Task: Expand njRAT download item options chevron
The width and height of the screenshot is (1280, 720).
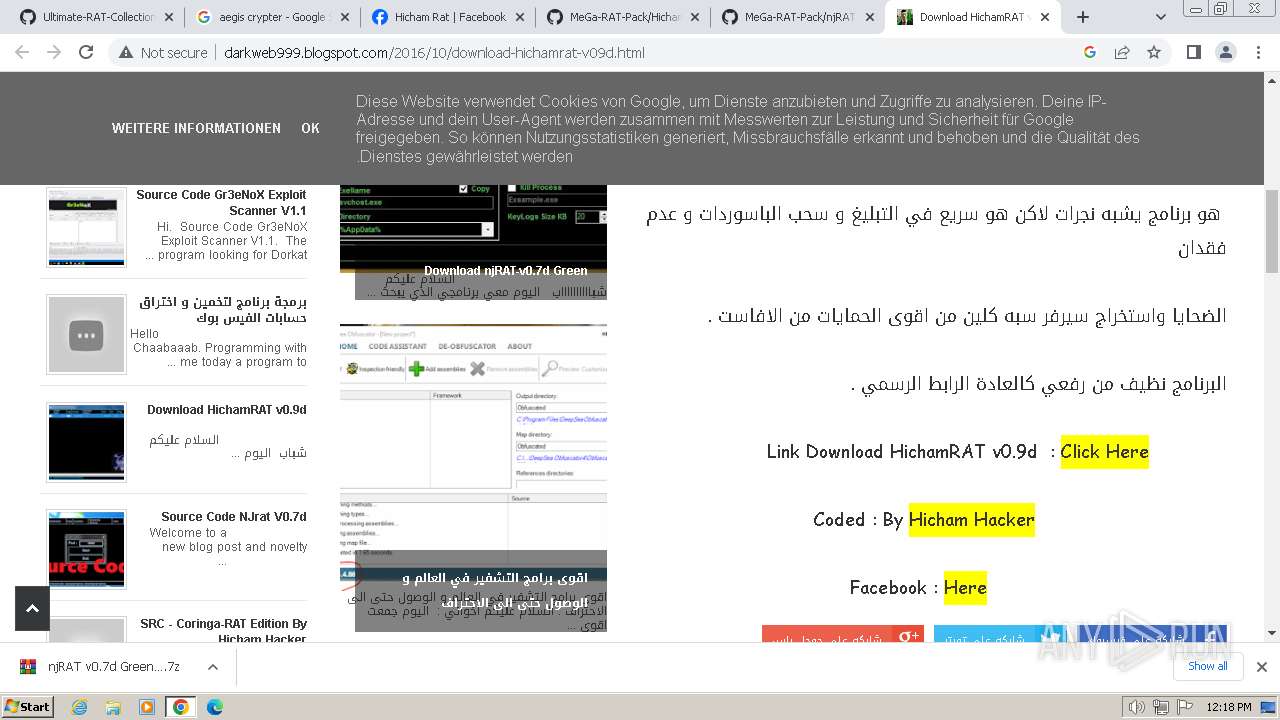Action: [212, 667]
